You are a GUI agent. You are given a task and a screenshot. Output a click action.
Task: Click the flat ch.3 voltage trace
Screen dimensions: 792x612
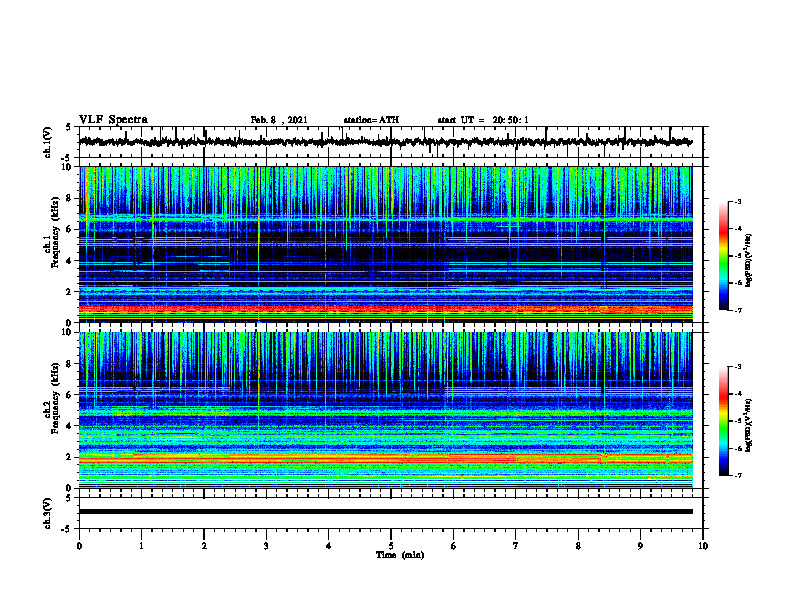point(386,512)
